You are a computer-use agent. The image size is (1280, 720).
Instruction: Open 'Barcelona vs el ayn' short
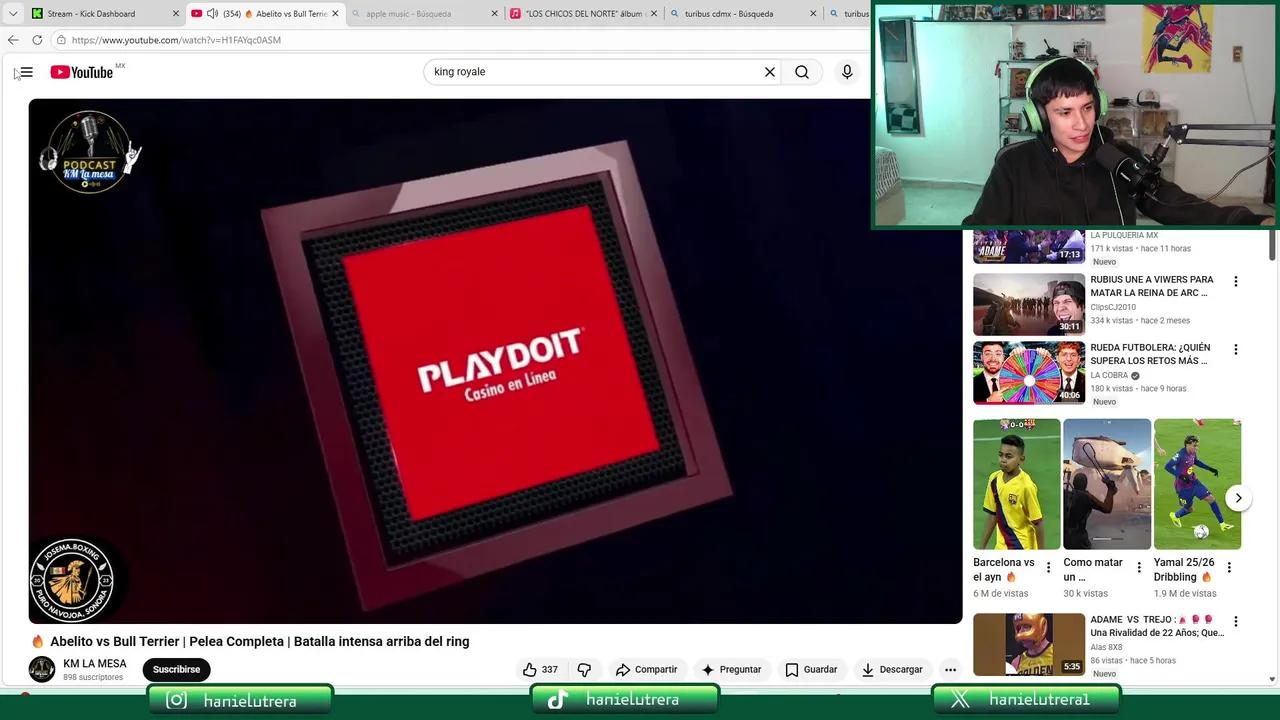click(x=1017, y=484)
